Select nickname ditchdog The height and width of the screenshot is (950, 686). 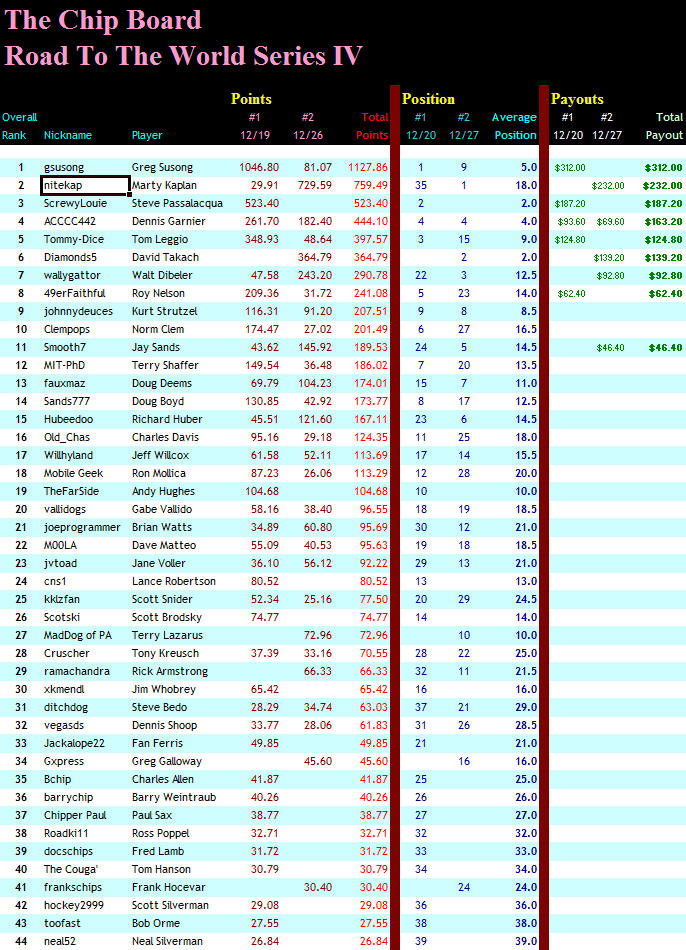tap(65, 707)
